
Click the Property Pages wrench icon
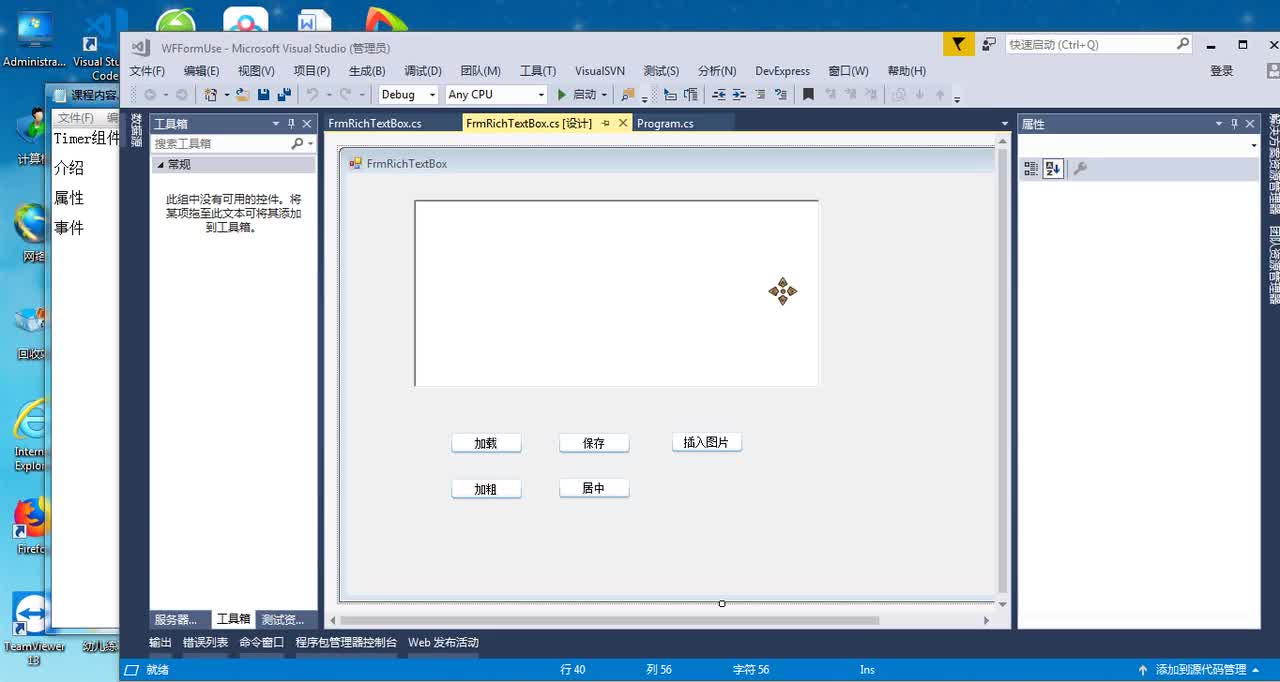click(x=1079, y=169)
